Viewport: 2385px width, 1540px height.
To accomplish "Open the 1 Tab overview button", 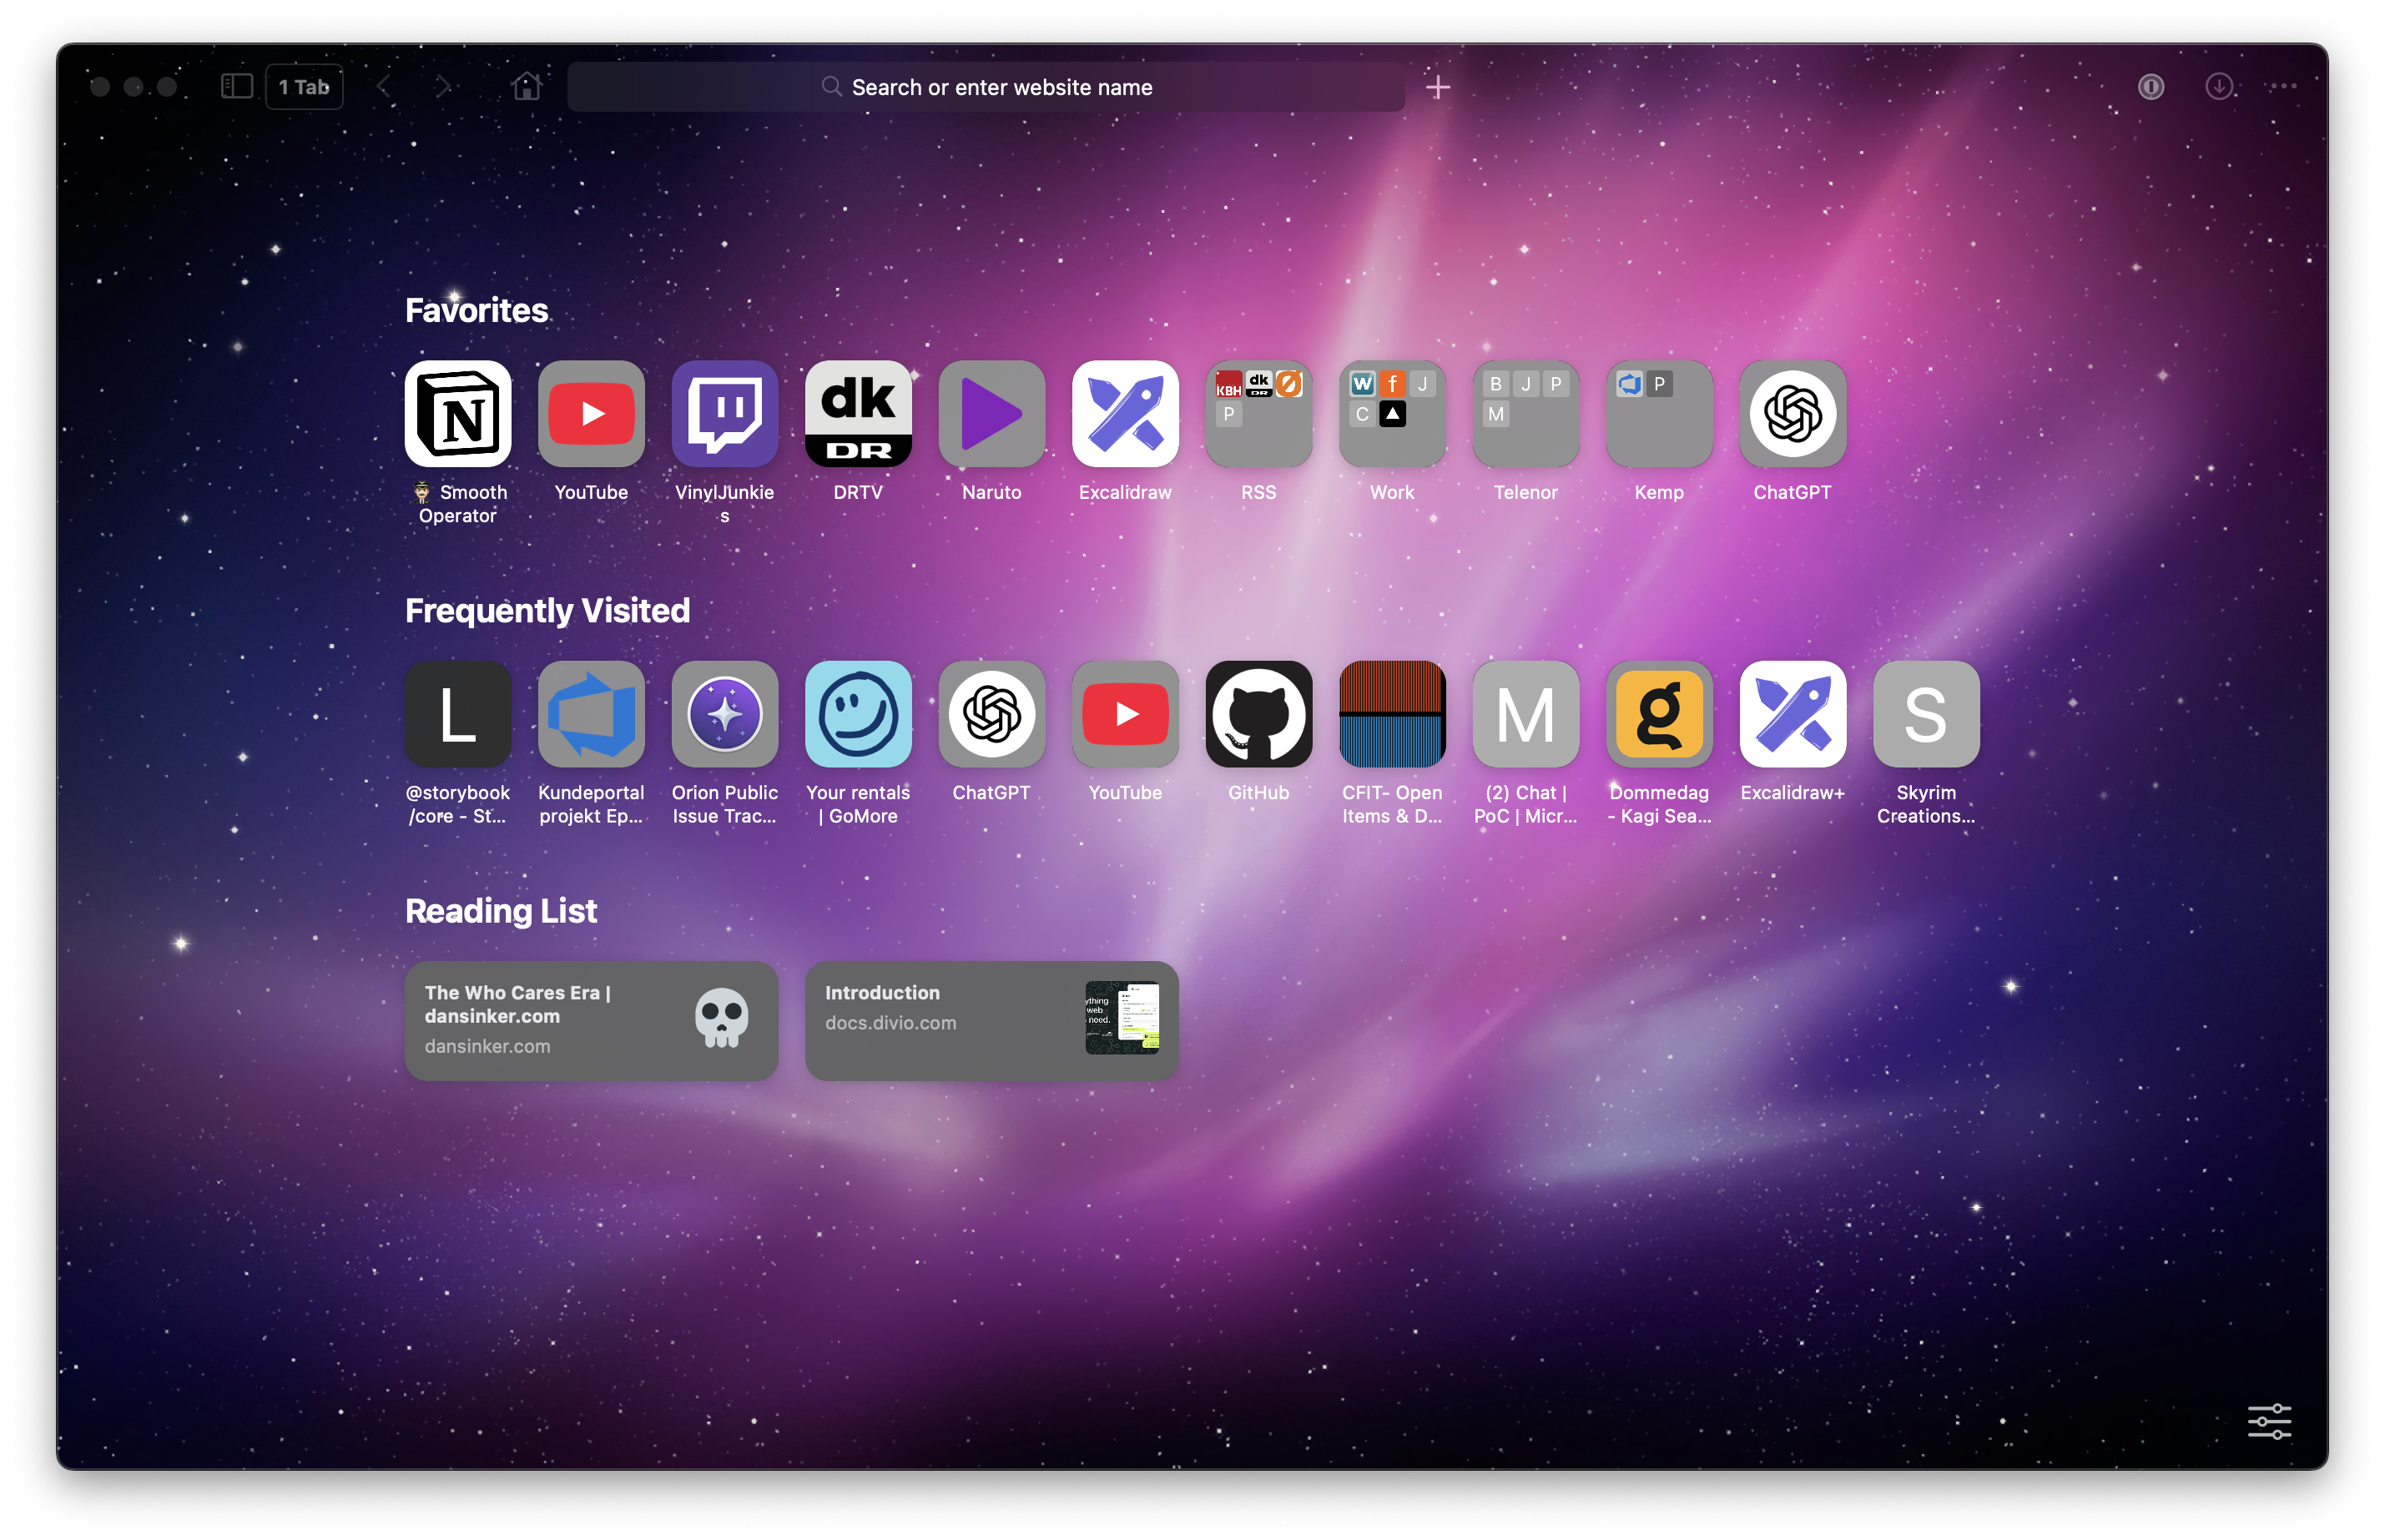I will click(304, 87).
